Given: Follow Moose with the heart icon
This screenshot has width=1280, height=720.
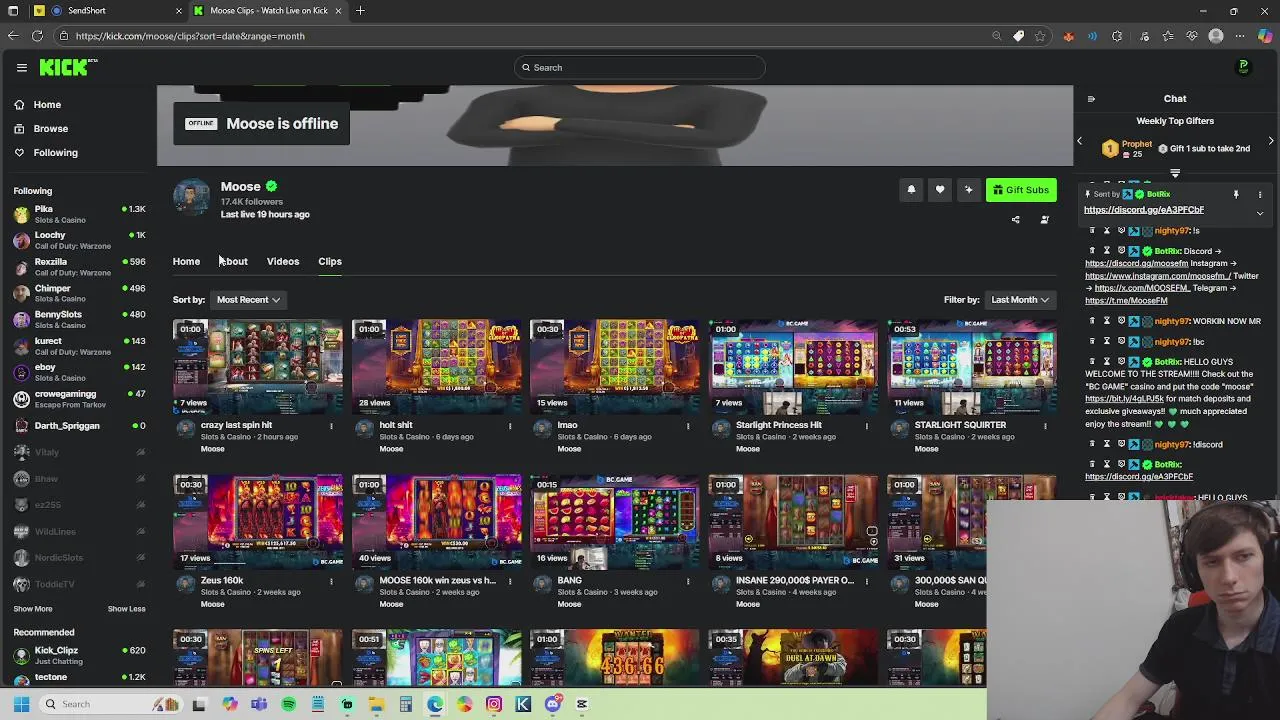Looking at the screenshot, I should coord(940,190).
